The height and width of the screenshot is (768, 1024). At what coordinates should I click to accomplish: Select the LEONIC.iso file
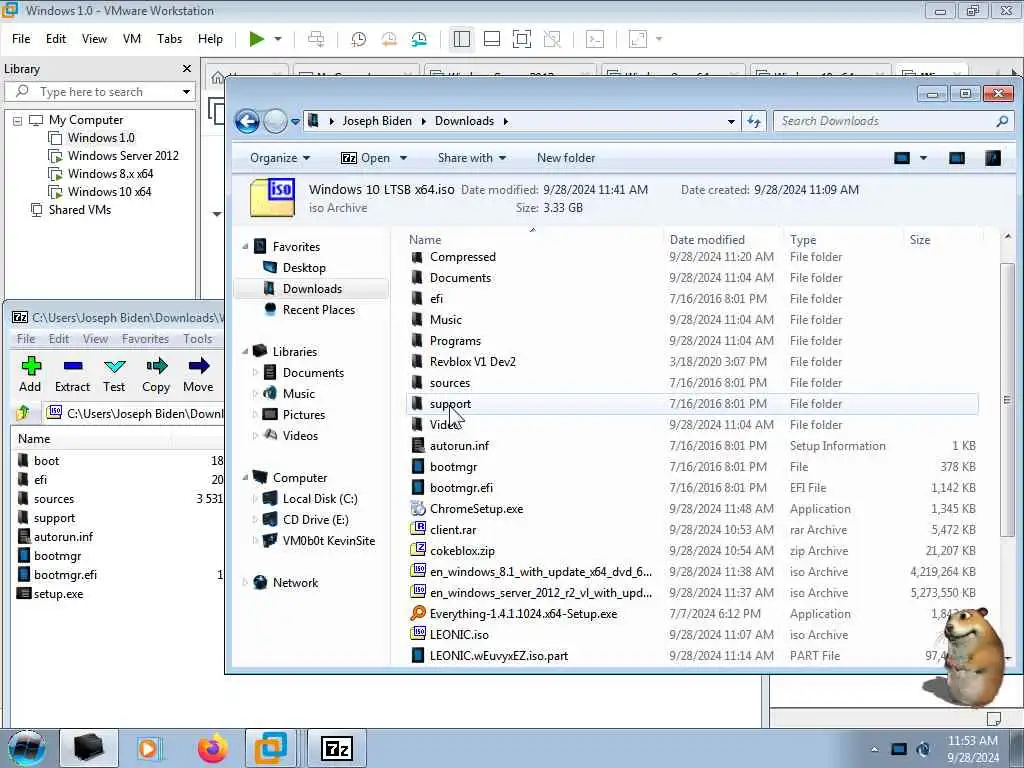(x=458, y=635)
